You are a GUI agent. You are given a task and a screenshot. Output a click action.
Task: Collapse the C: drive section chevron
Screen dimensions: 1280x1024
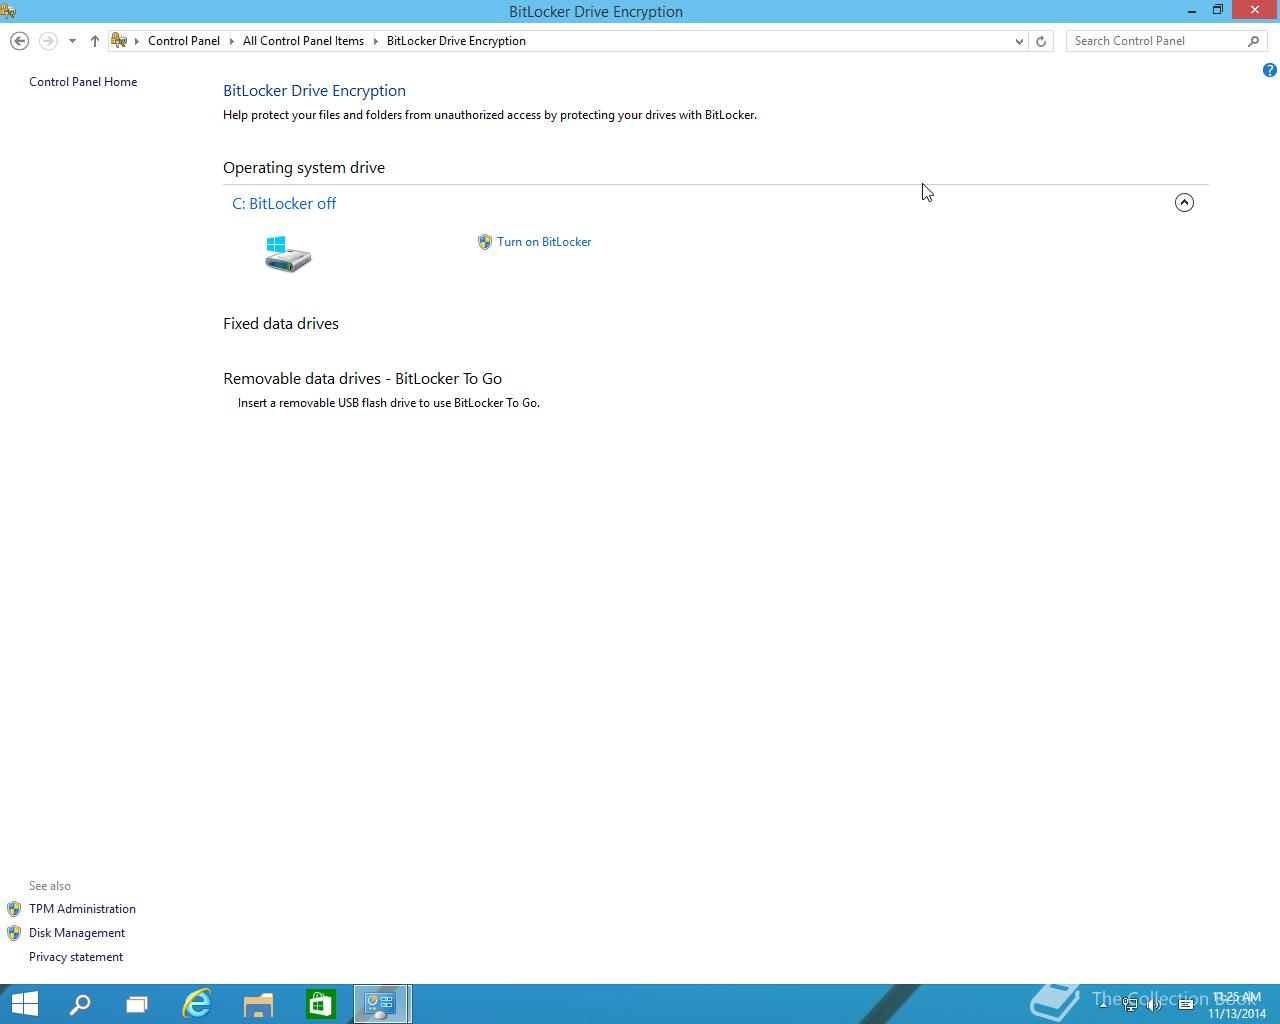point(1184,203)
